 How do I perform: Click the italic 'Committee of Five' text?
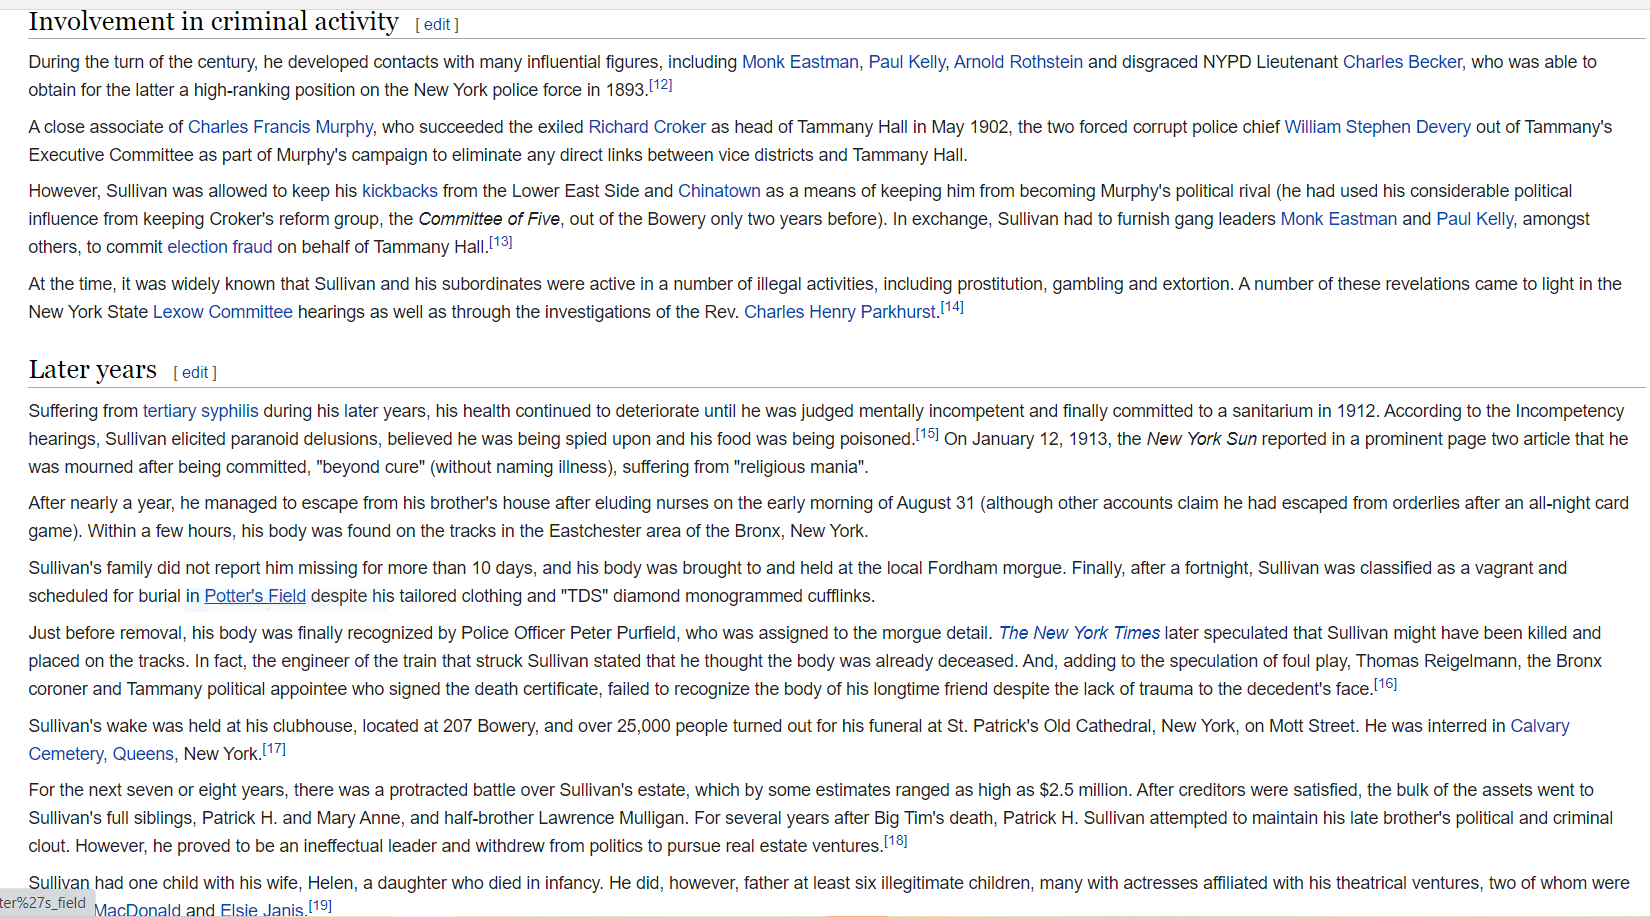[489, 219]
